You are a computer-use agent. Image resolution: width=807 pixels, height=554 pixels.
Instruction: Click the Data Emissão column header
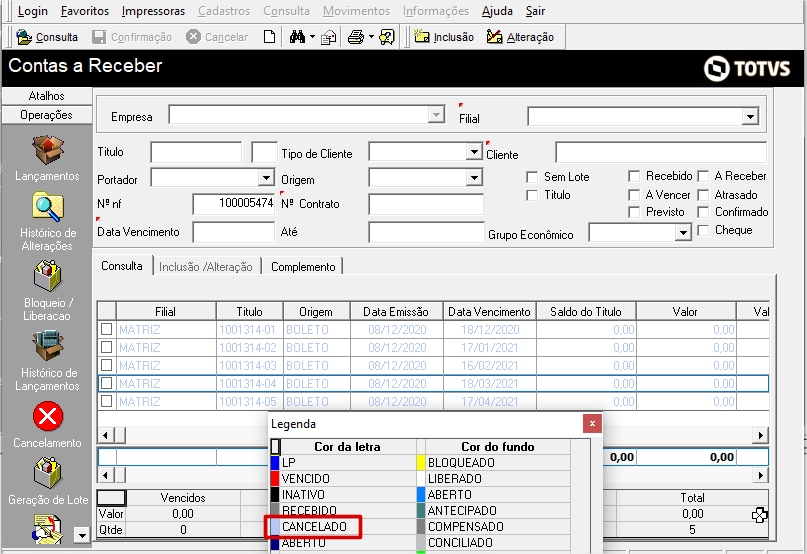[x=396, y=311]
